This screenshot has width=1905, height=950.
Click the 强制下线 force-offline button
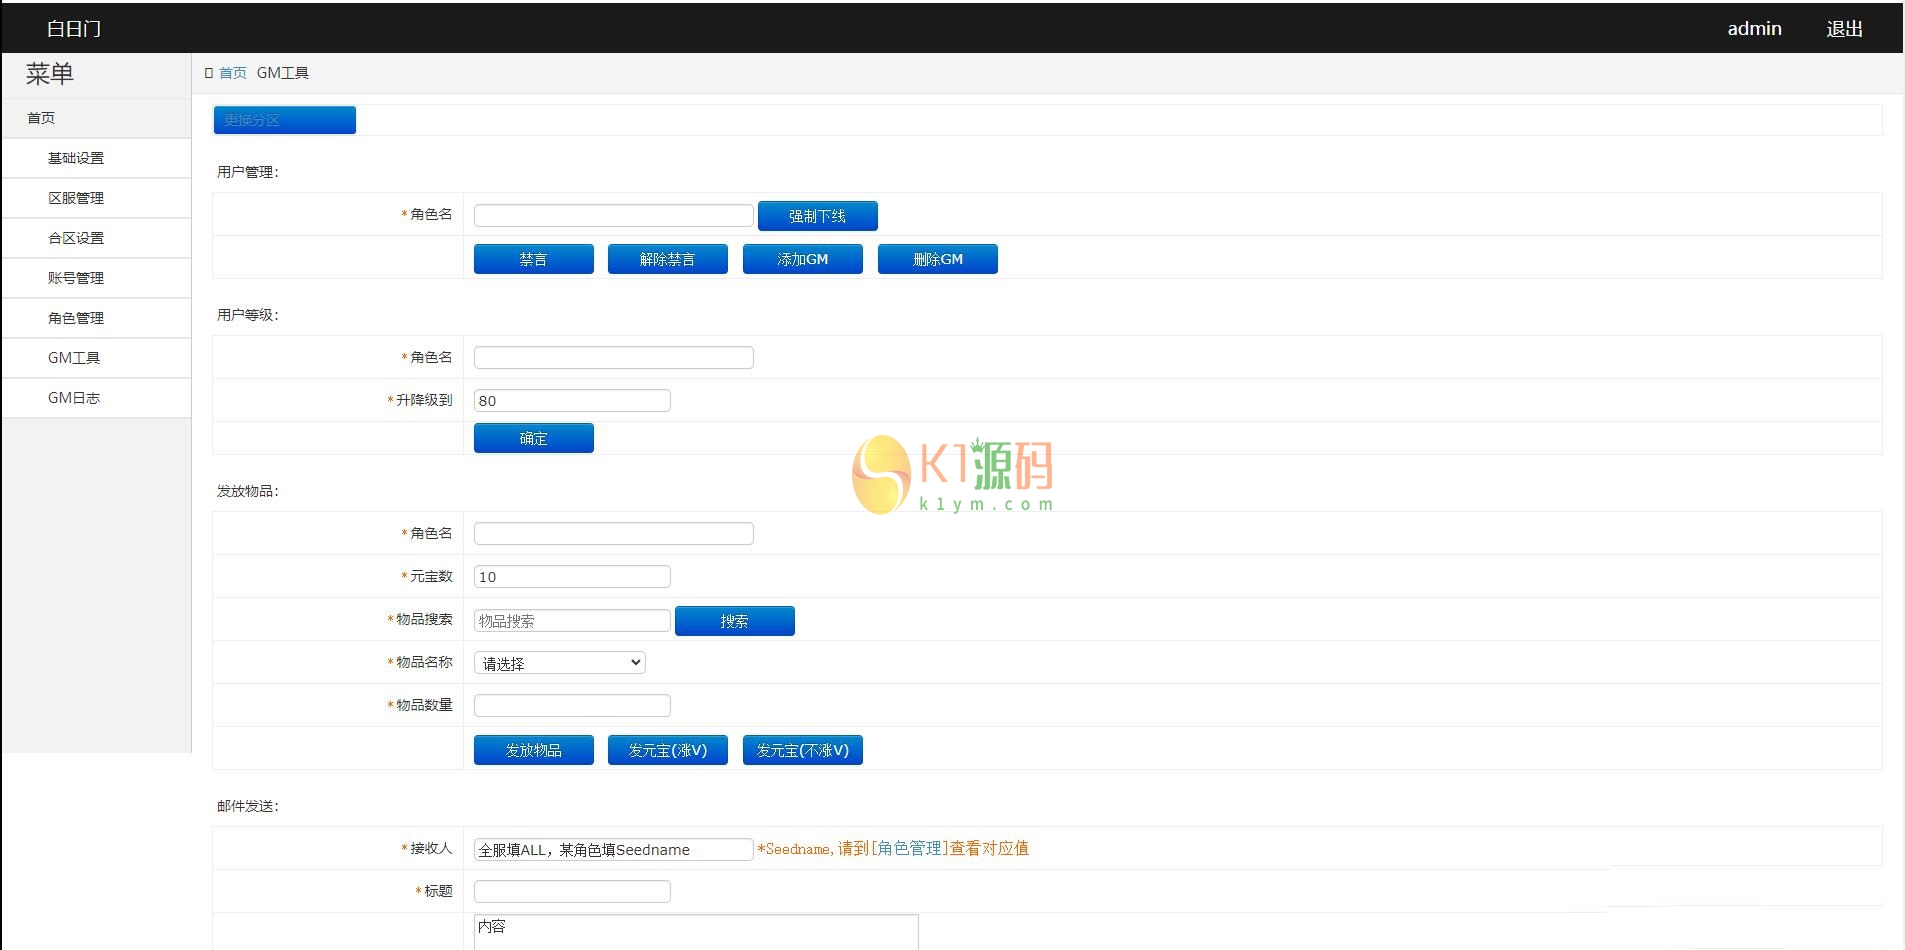click(x=817, y=216)
